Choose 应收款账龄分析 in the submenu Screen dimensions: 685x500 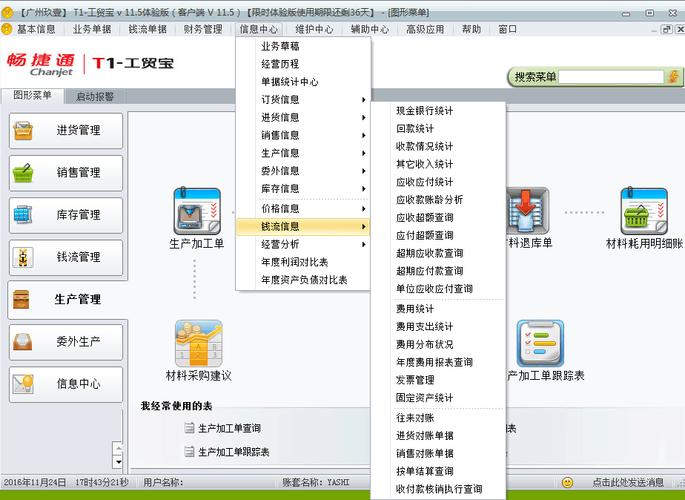click(x=438, y=200)
